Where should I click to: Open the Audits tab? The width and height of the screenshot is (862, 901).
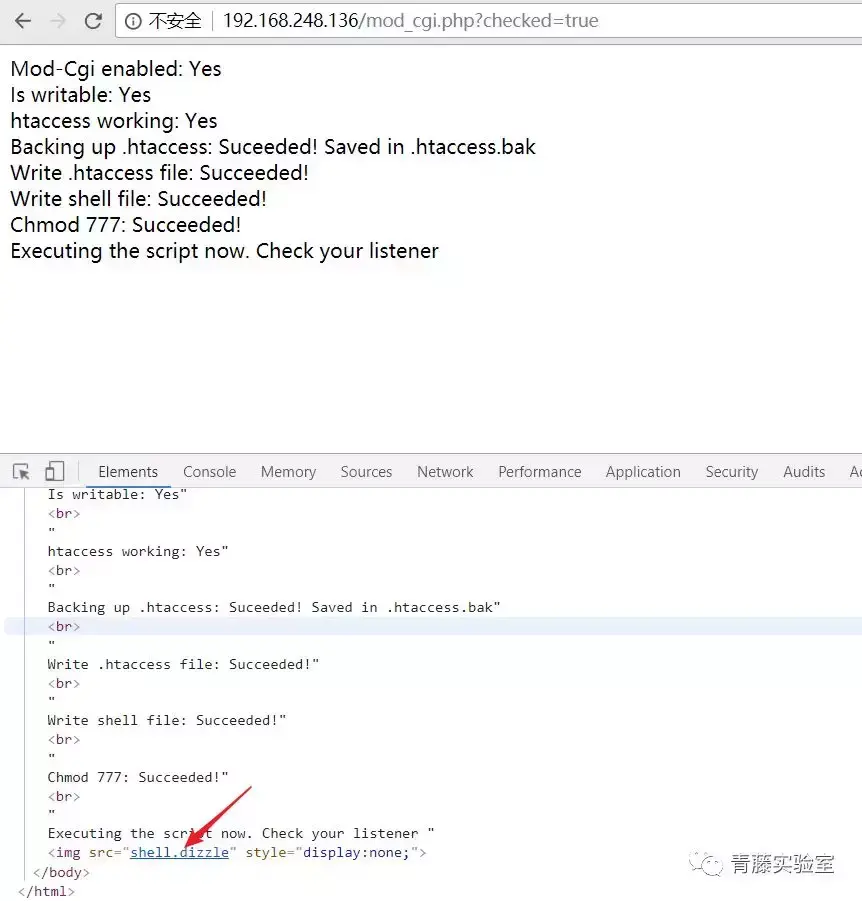click(804, 472)
